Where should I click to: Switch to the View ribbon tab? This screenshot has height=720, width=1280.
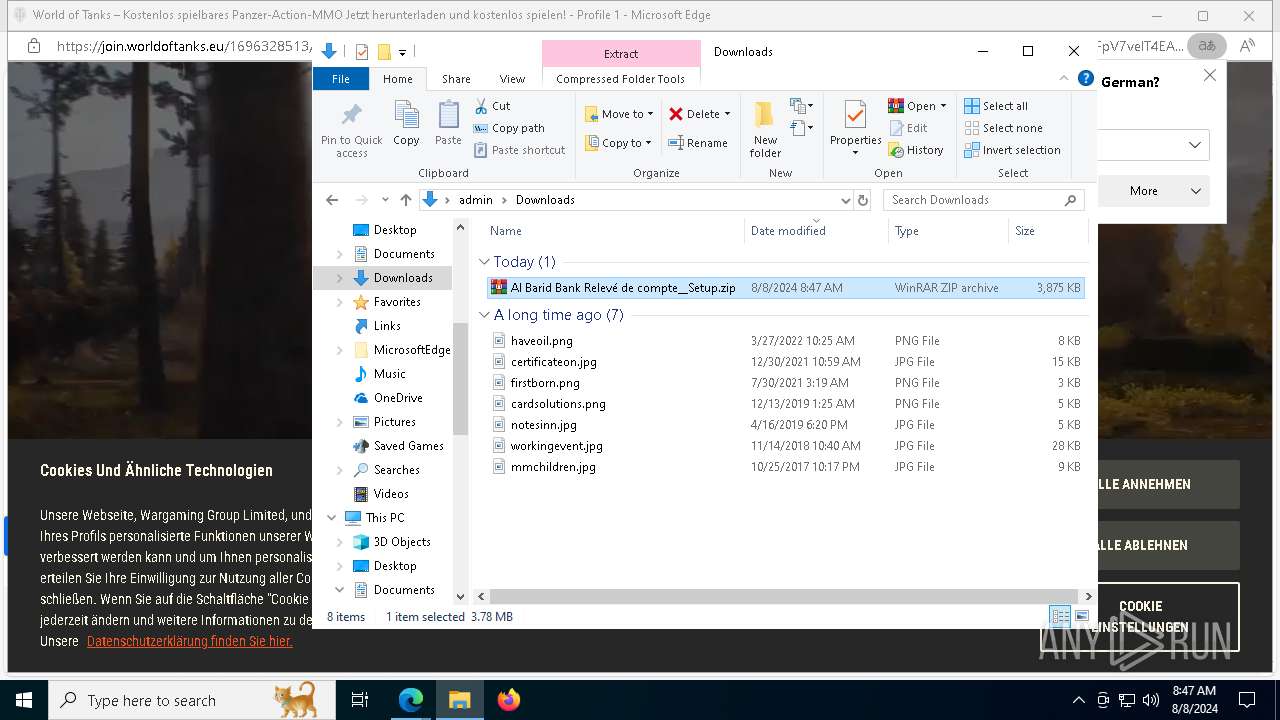click(x=512, y=79)
